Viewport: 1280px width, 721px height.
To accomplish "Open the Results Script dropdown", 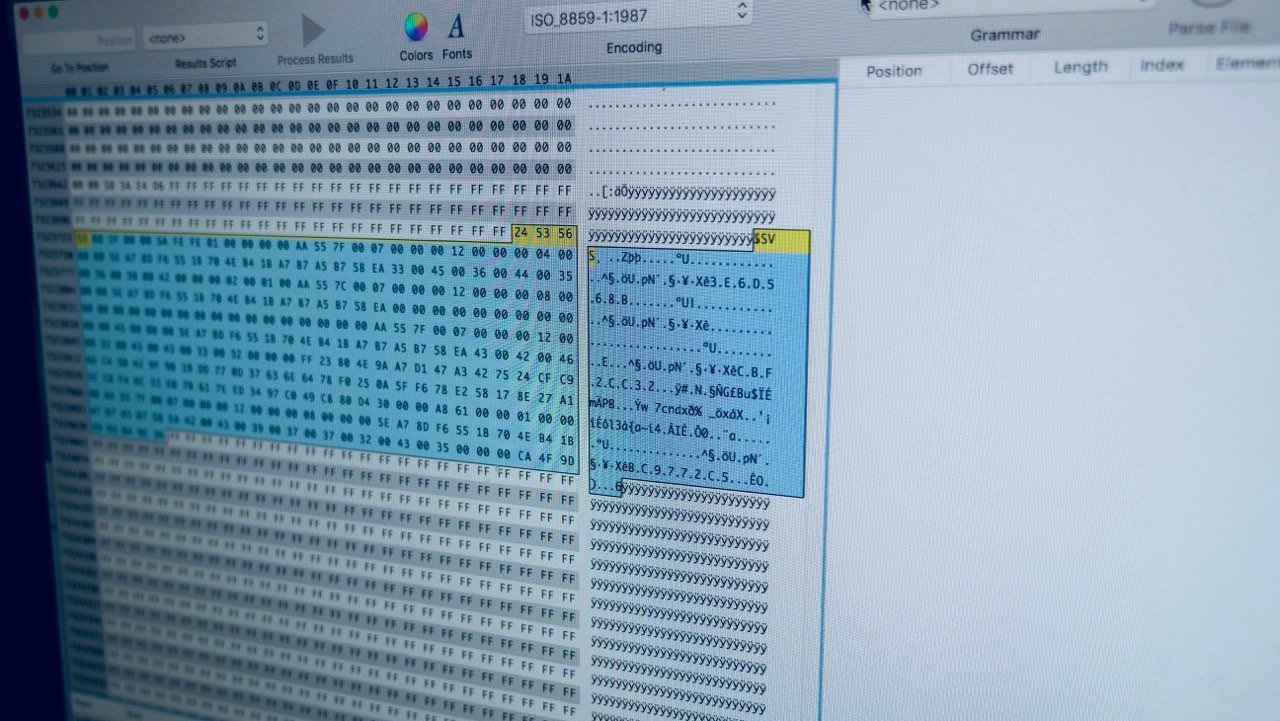I will coord(205,37).
